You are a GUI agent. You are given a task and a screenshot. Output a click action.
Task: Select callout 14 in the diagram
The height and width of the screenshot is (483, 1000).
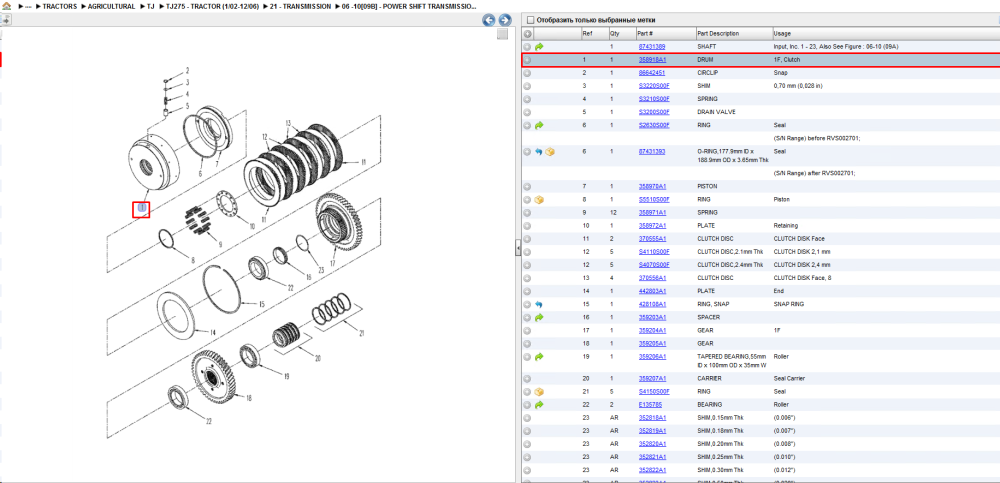tap(212, 332)
